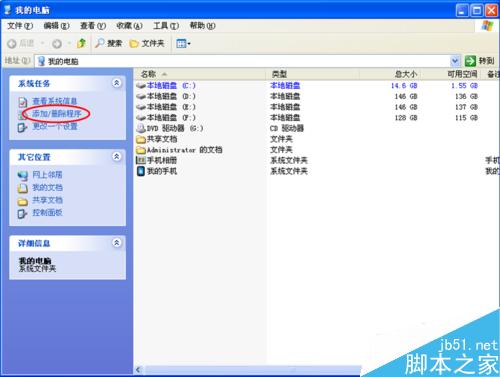Open the File (文件) menu
Screen dimensions: 500x377
(20, 26)
